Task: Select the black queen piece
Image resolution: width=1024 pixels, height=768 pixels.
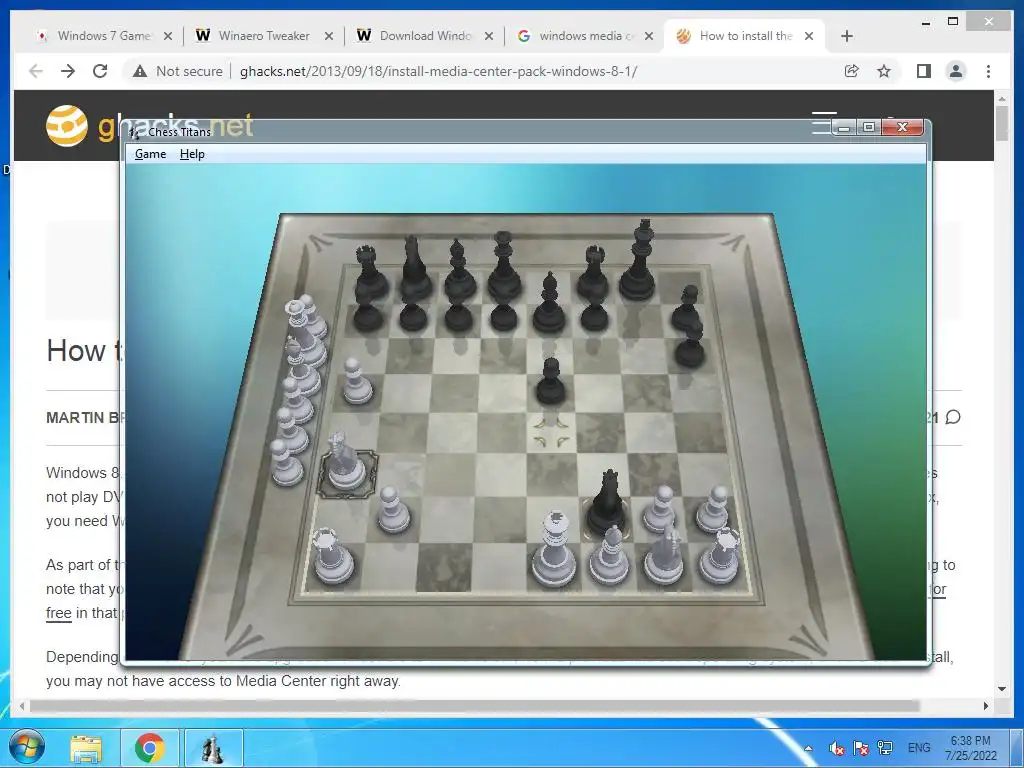Action: 504,264
